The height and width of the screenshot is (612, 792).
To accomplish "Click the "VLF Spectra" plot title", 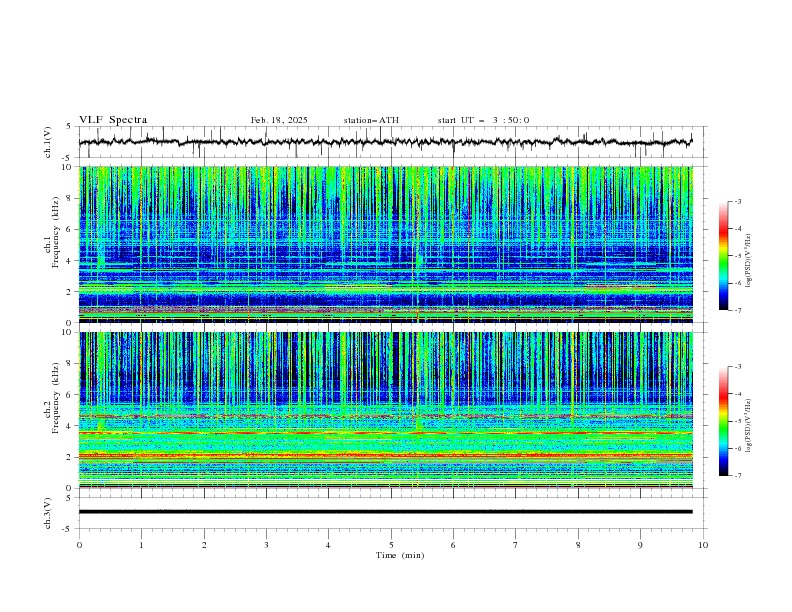I will pyautogui.click(x=113, y=120).
